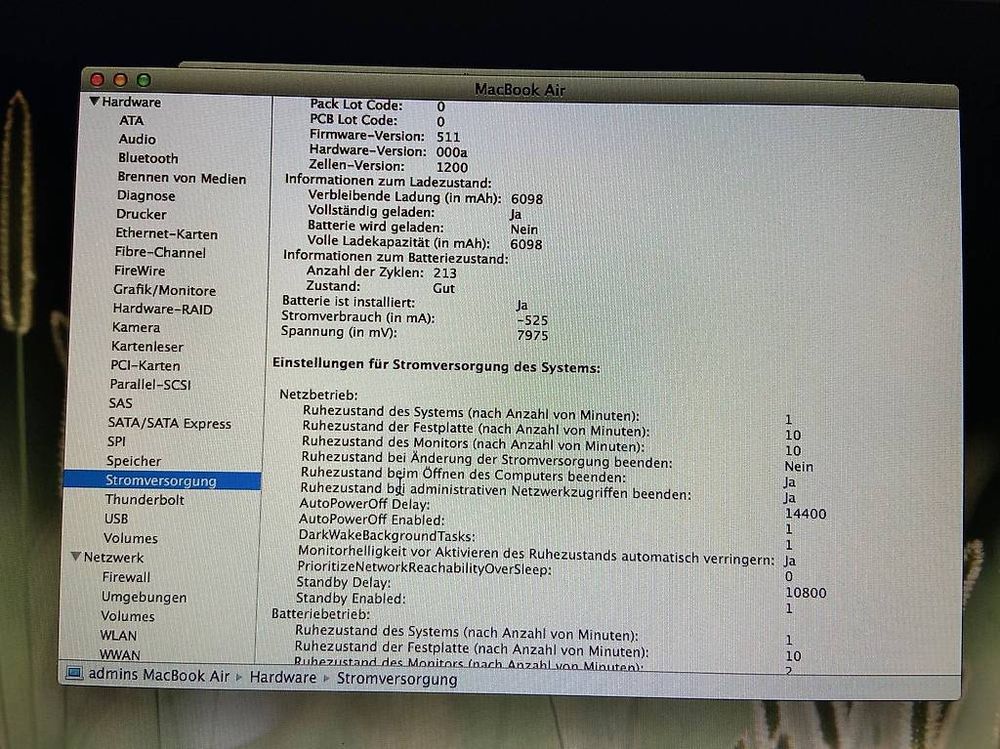
Task: Select SAS in the sidebar
Action: point(121,403)
